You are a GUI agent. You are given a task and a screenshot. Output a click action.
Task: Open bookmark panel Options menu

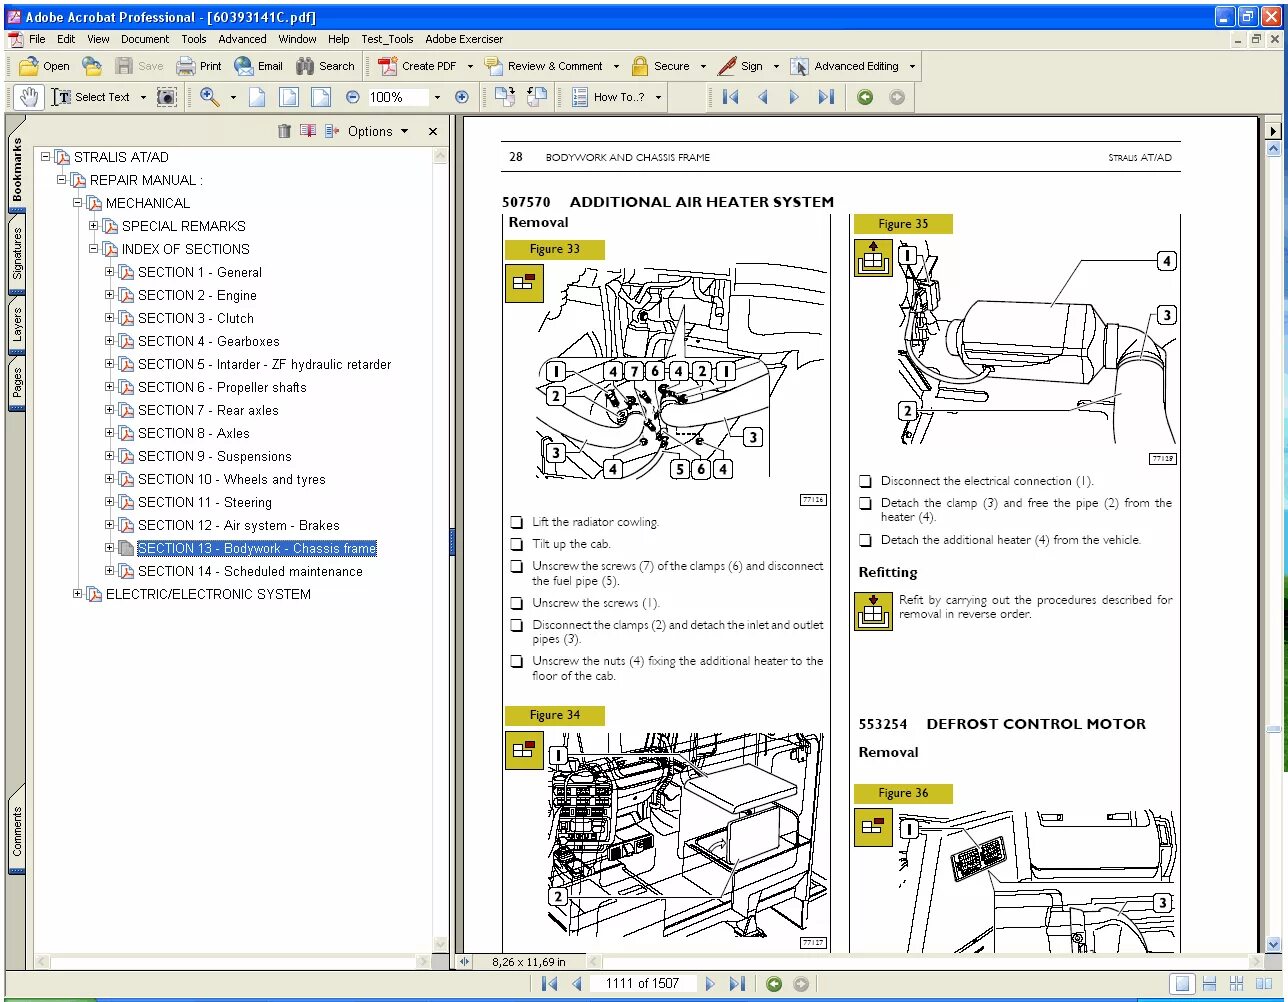[378, 131]
